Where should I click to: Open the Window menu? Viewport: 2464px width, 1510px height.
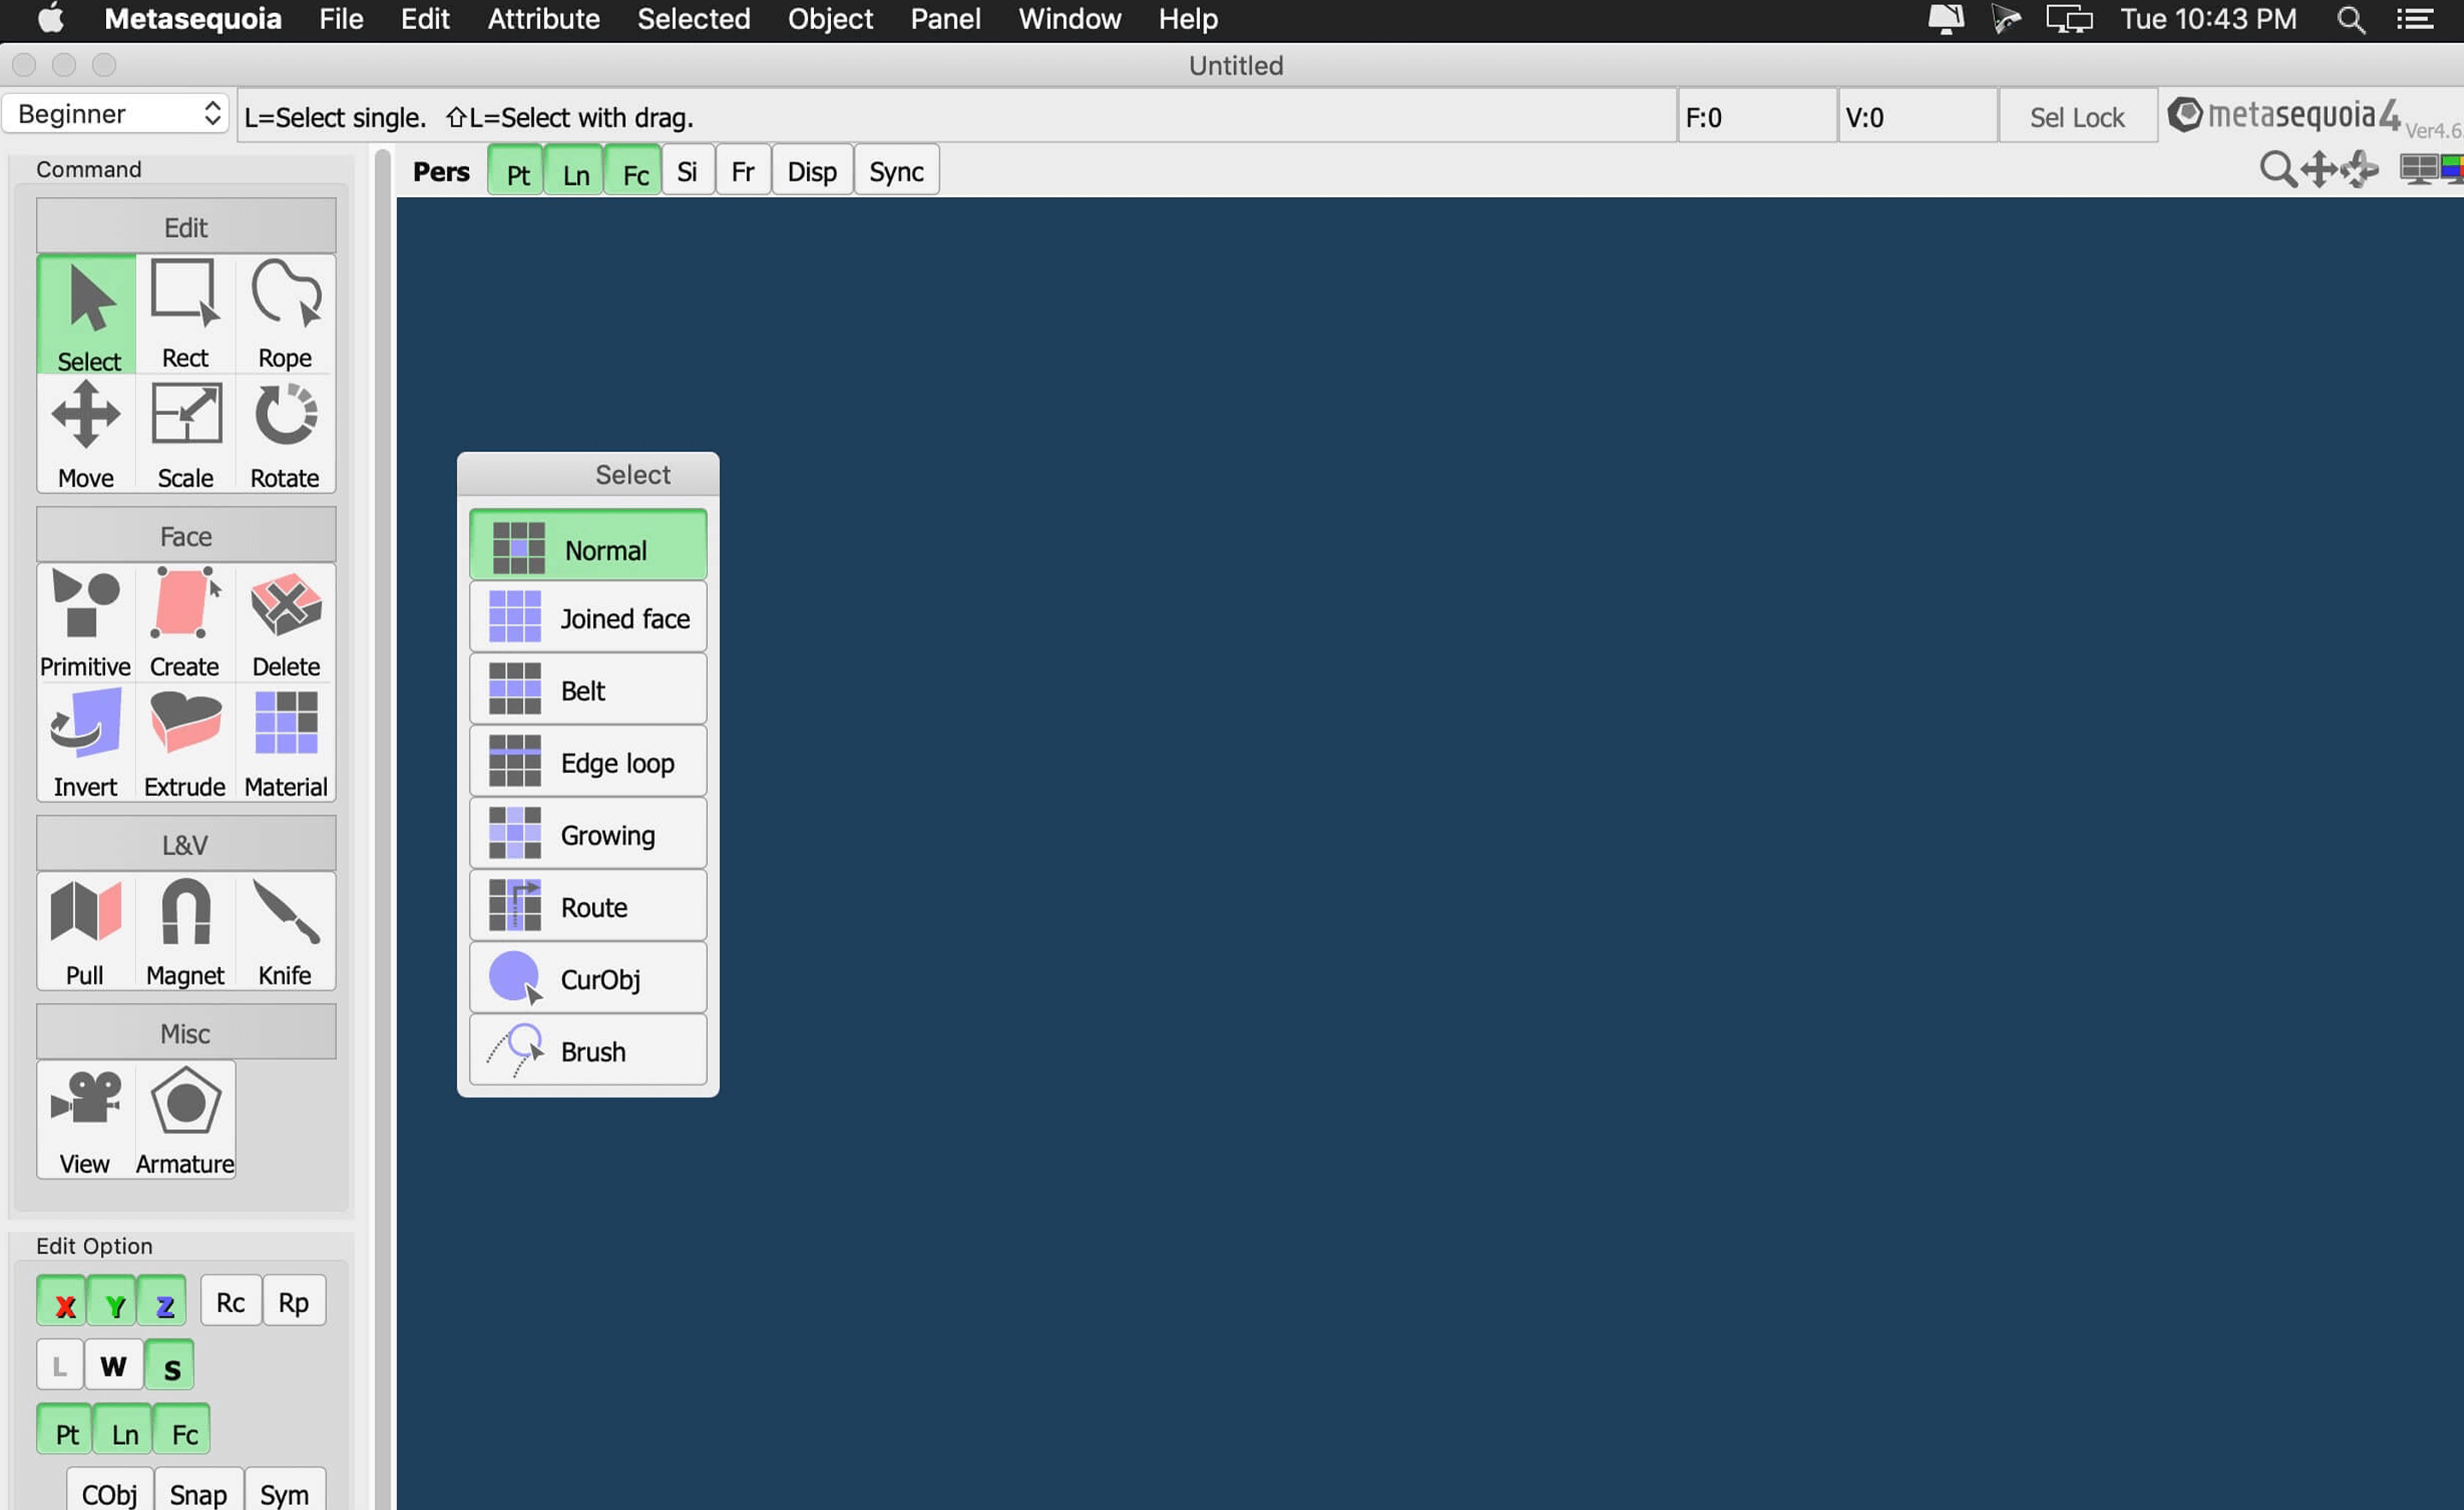point(1070,19)
